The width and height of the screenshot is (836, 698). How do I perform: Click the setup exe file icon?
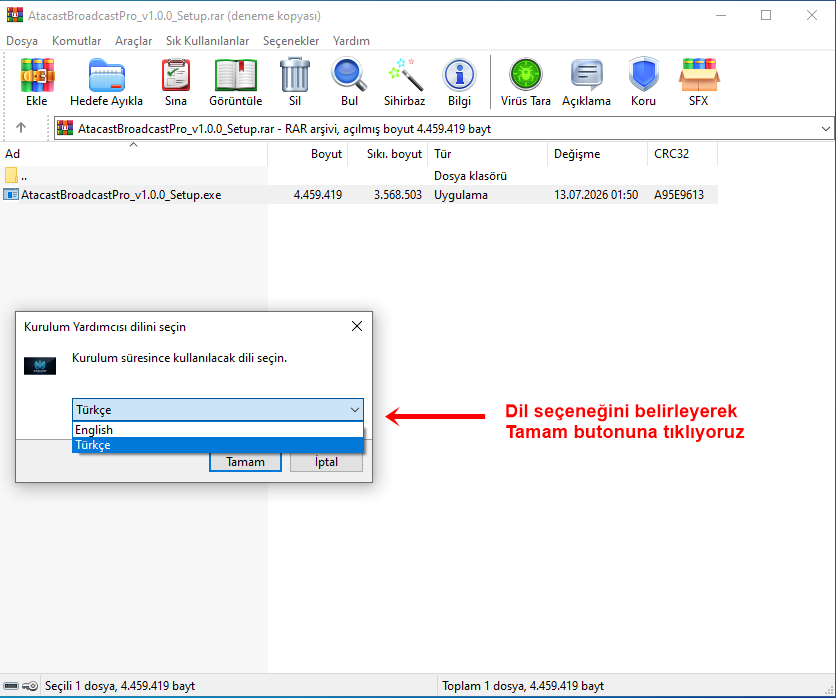[11, 195]
